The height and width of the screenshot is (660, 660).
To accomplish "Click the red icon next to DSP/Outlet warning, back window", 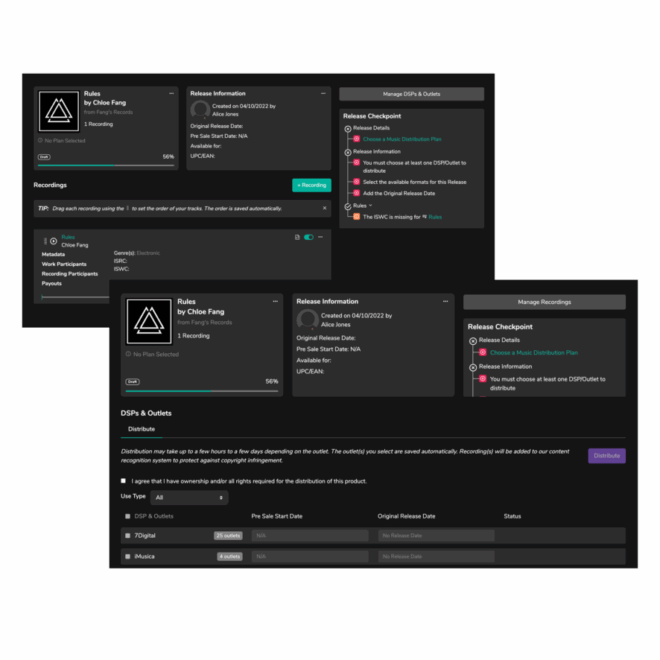I will point(357,162).
